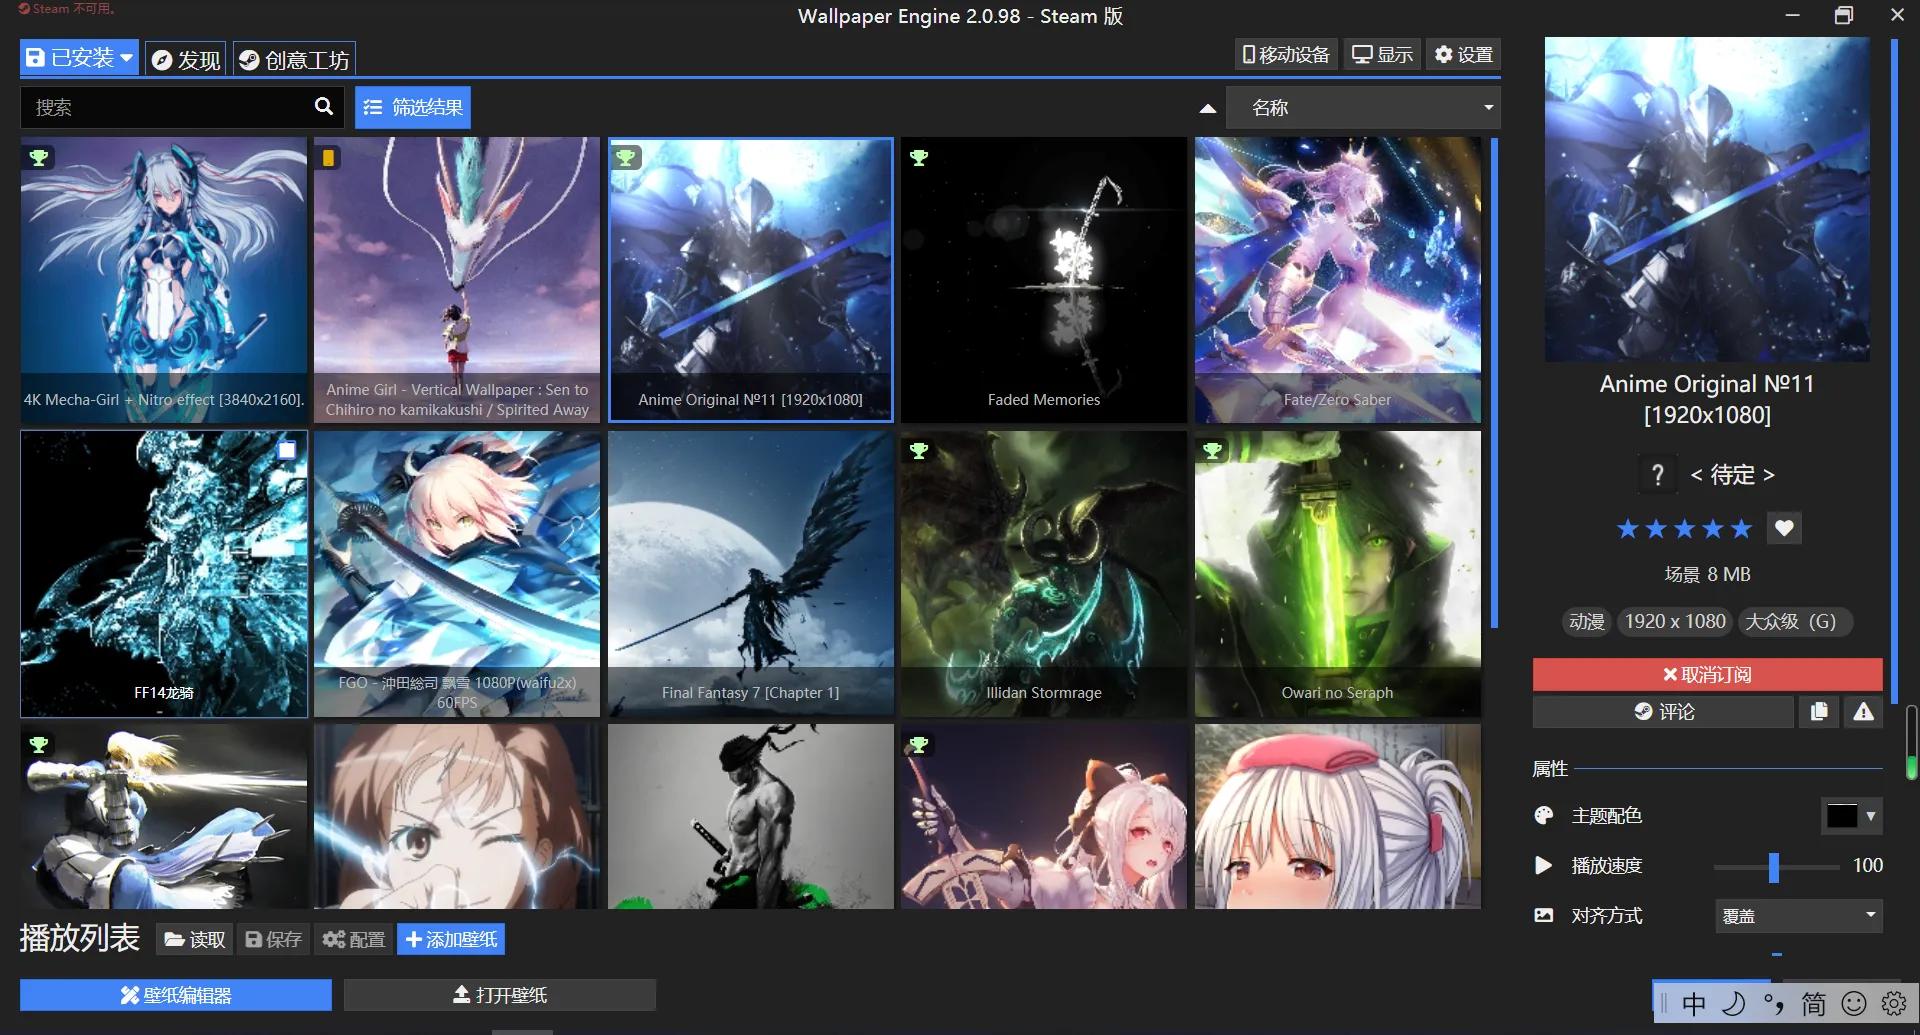Viewport: 1920px width, 1035px height.
Task: Click trophy icon on Anime Original №11
Action: tap(626, 157)
